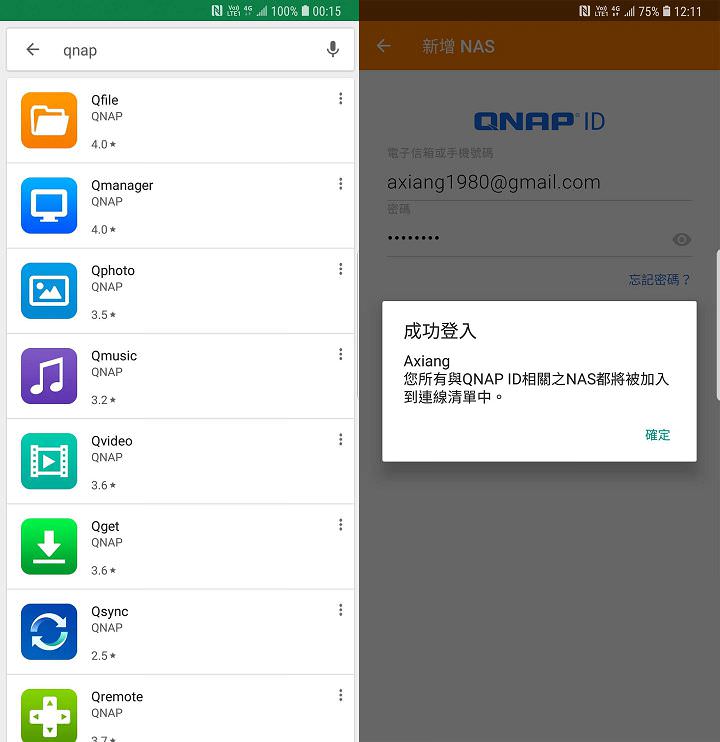Image resolution: width=720 pixels, height=742 pixels.
Task: Open the Qphoto picture app icon
Action: click(x=49, y=291)
